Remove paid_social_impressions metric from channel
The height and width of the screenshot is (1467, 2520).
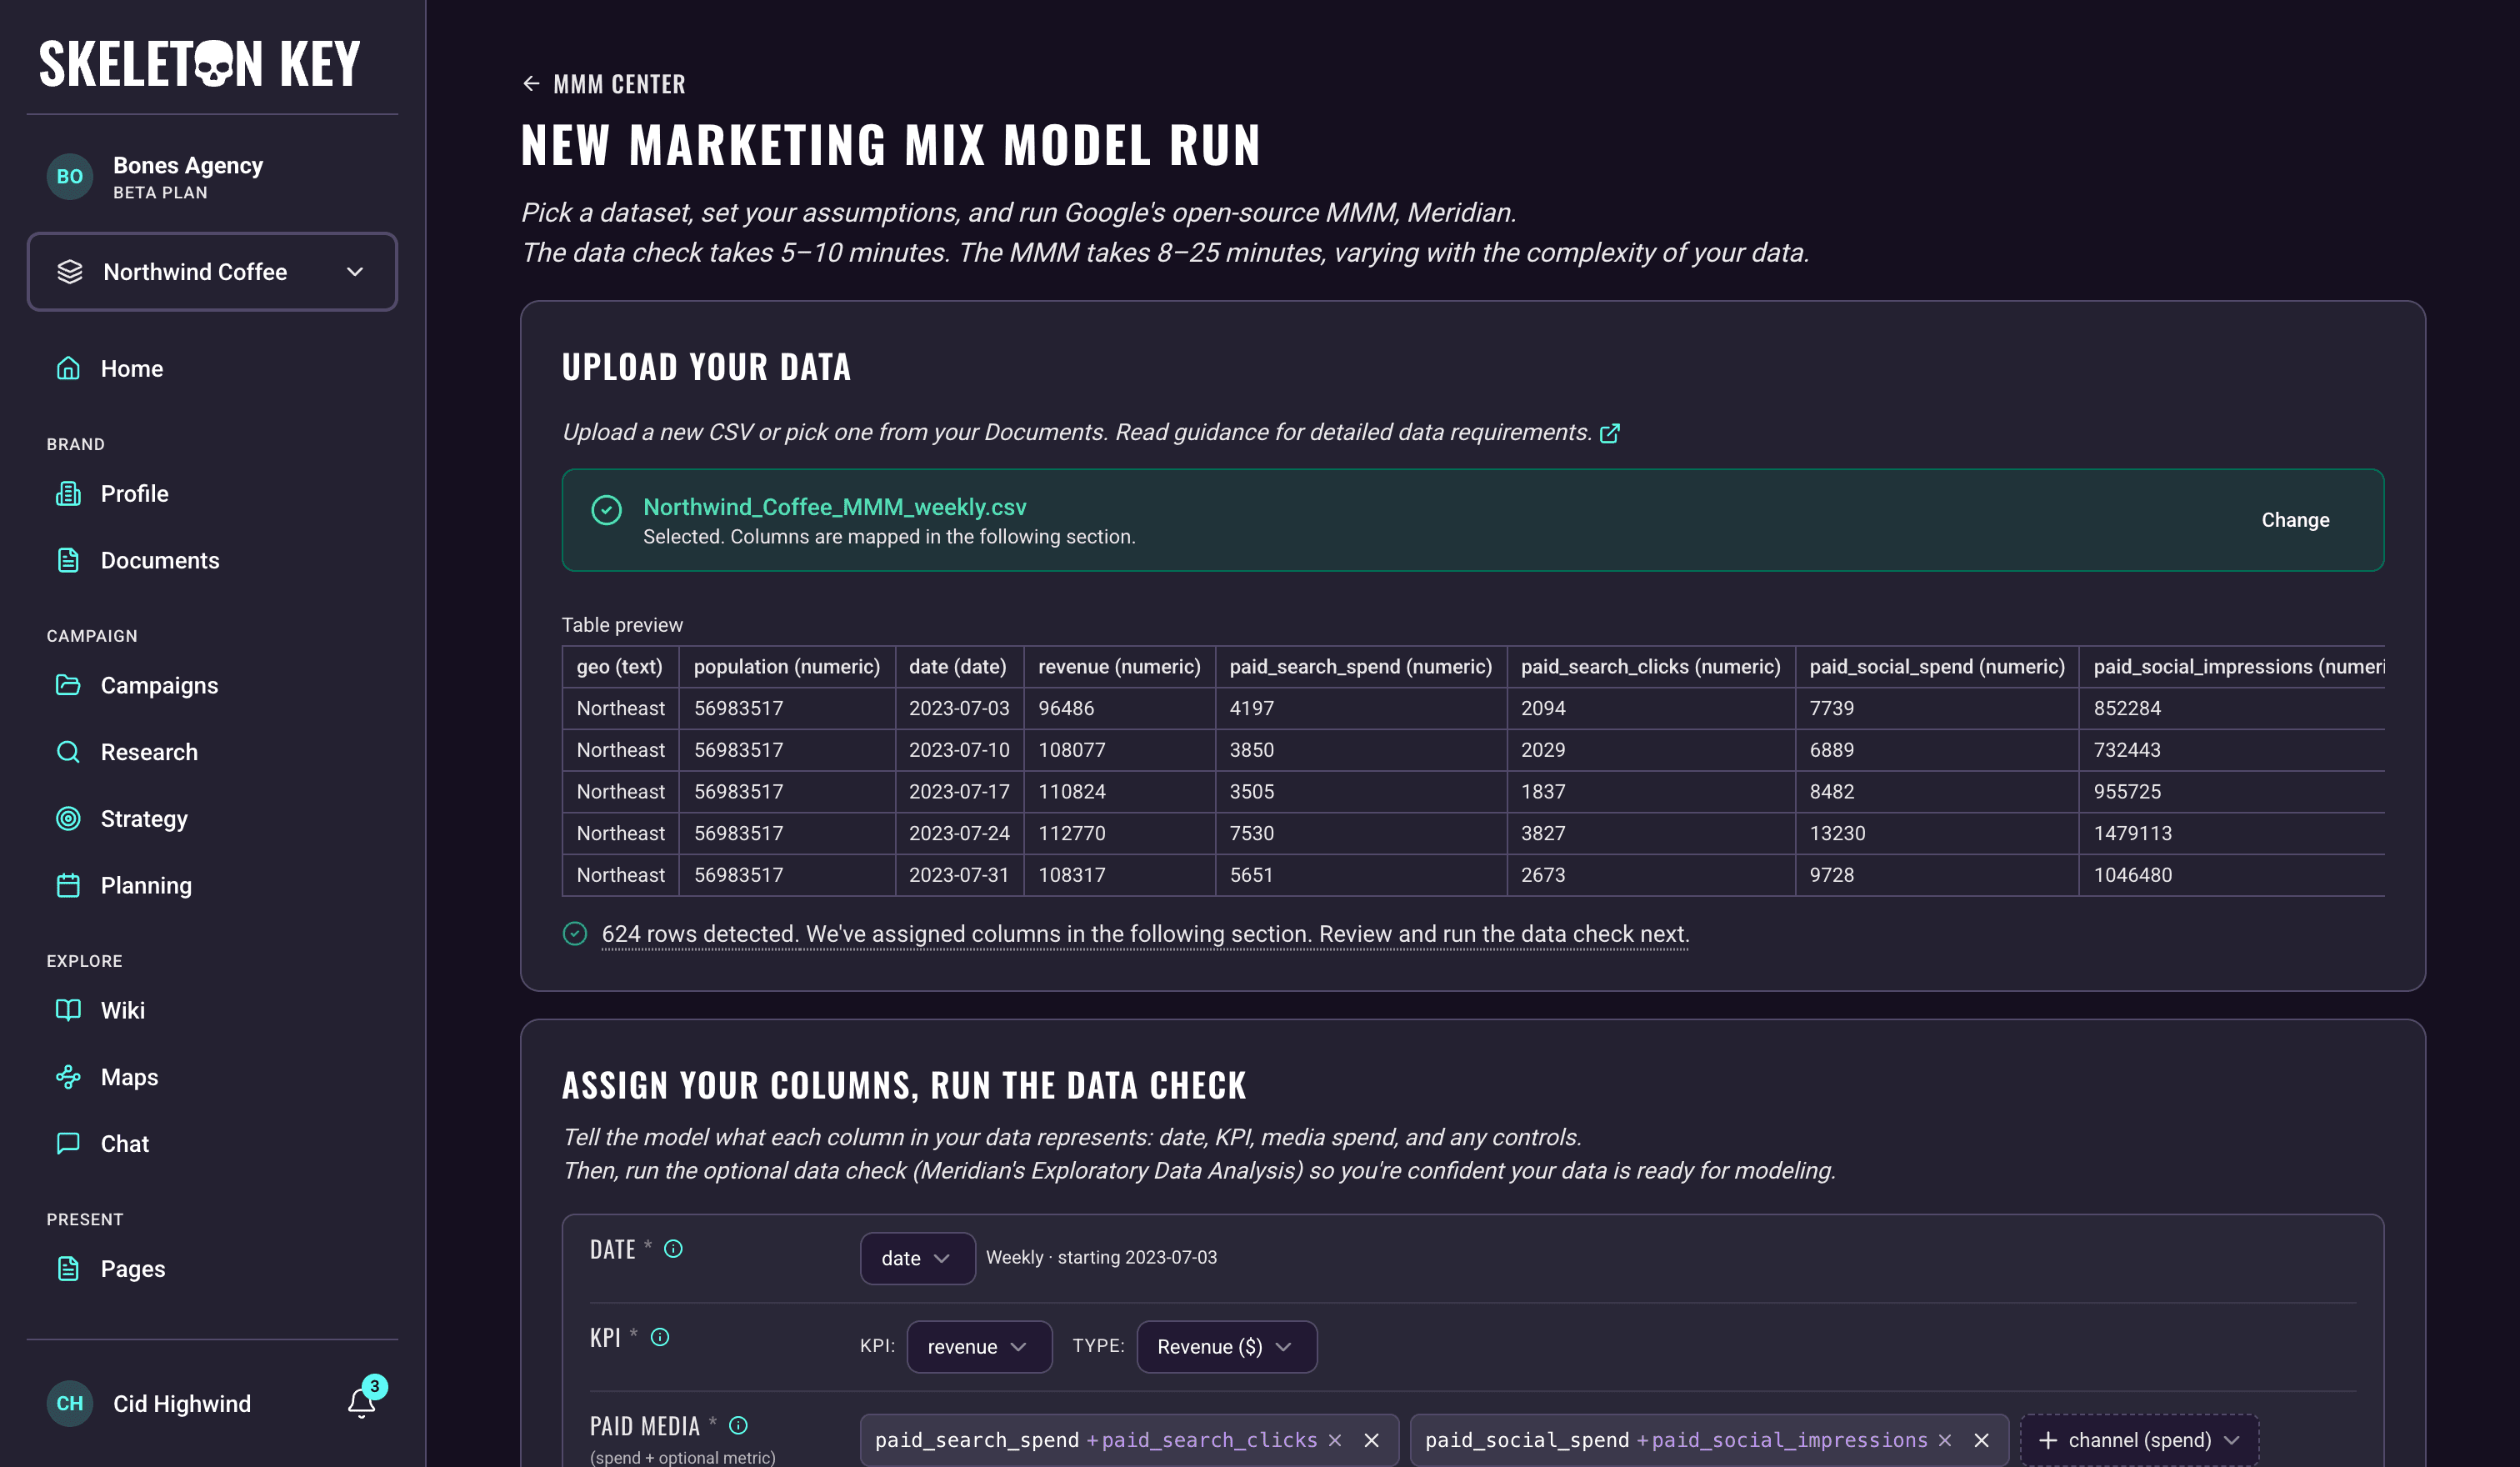[x=1945, y=1440]
